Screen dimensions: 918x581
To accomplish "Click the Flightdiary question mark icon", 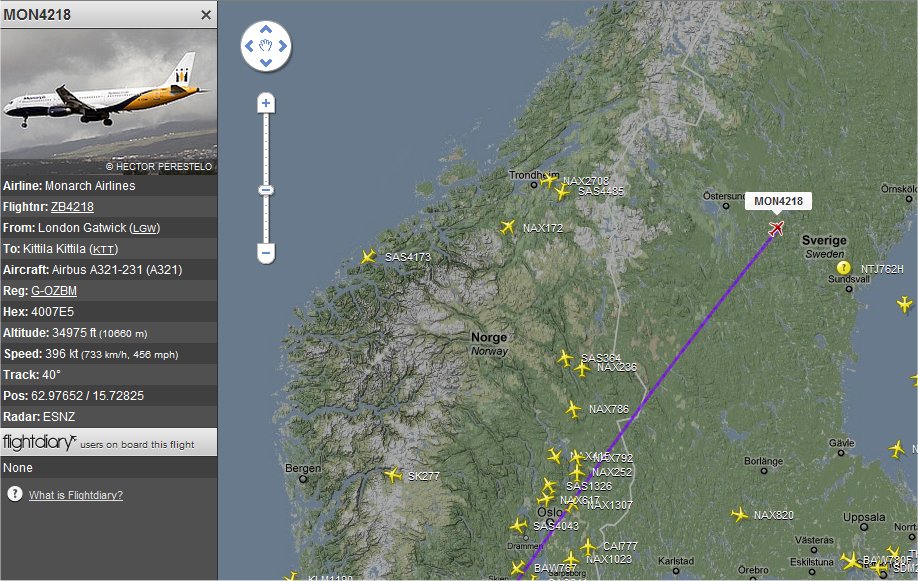I will click(15, 494).
